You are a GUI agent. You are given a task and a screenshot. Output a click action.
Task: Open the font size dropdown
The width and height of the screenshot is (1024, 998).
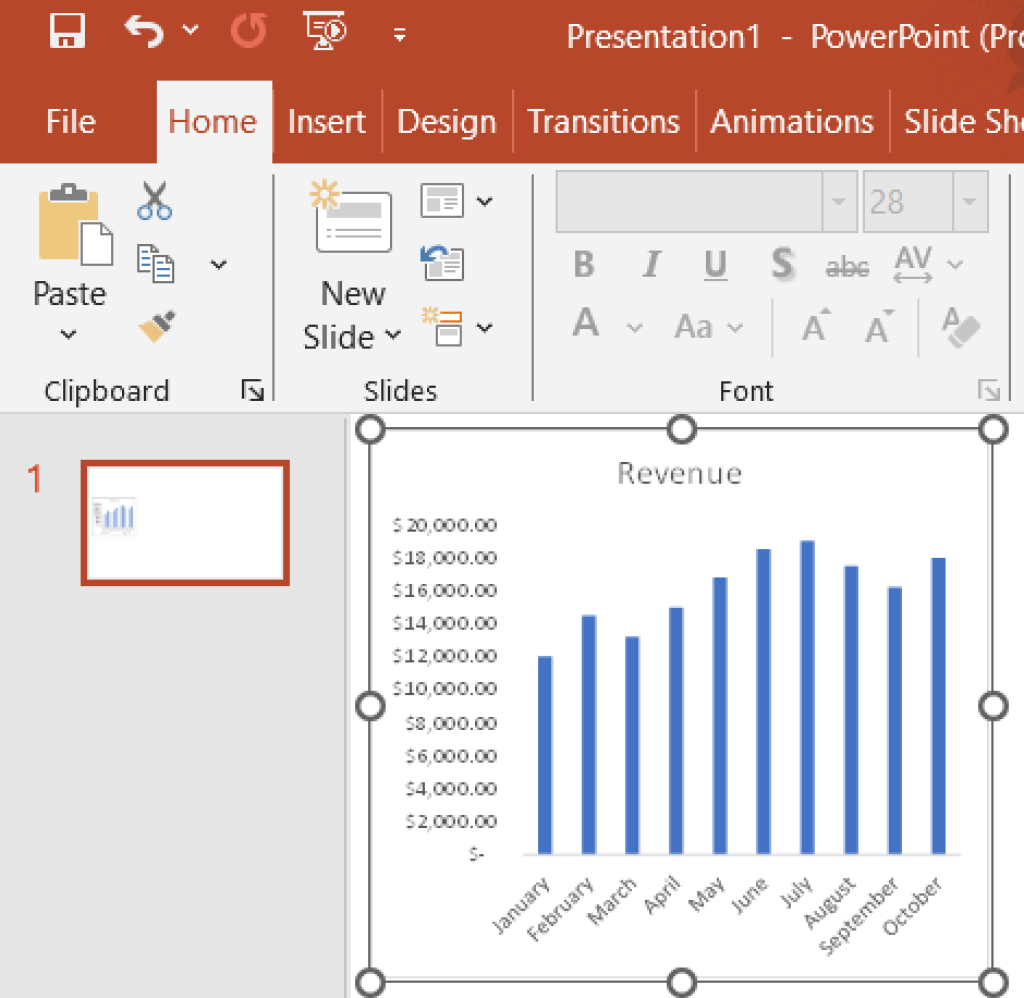[968, 201]
